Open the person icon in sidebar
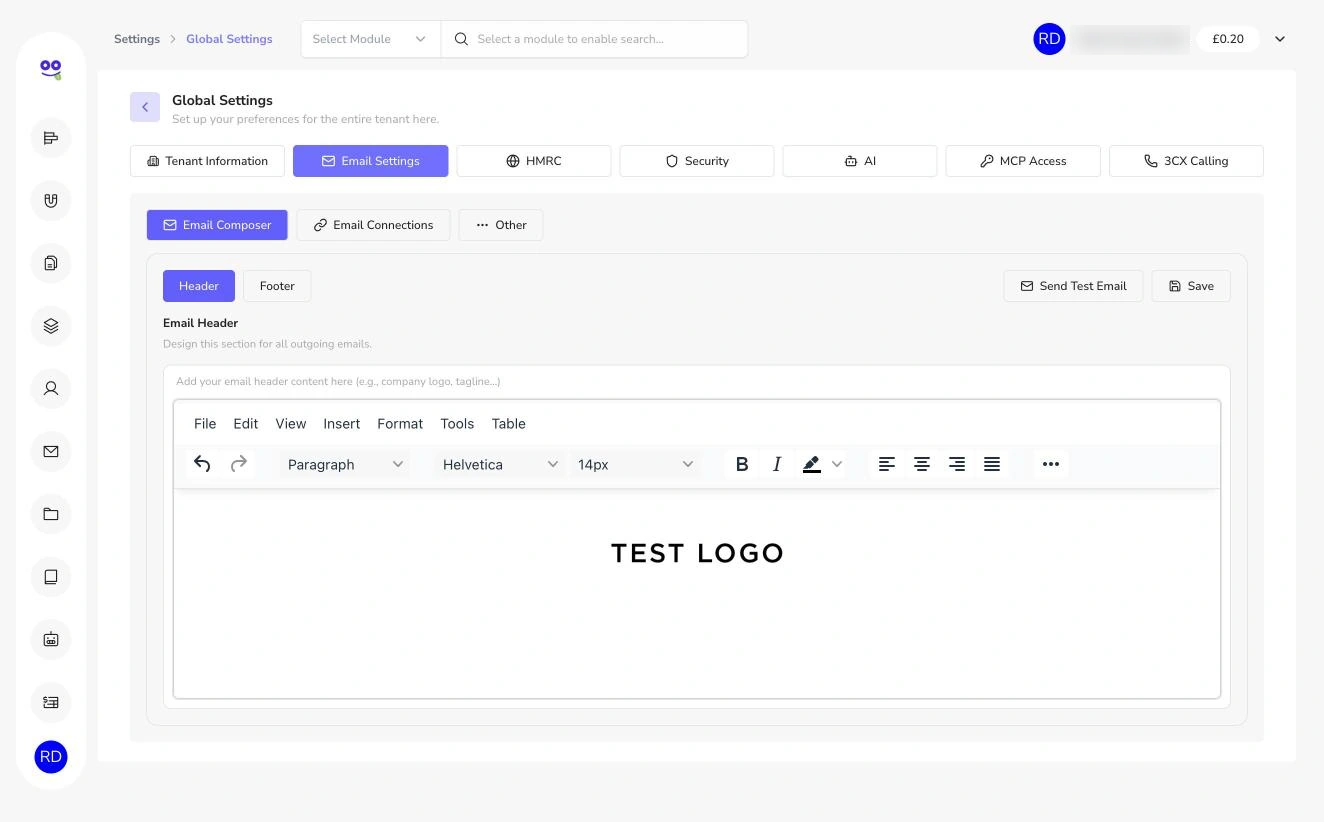The image size is (1324, 822). (51, 388)
